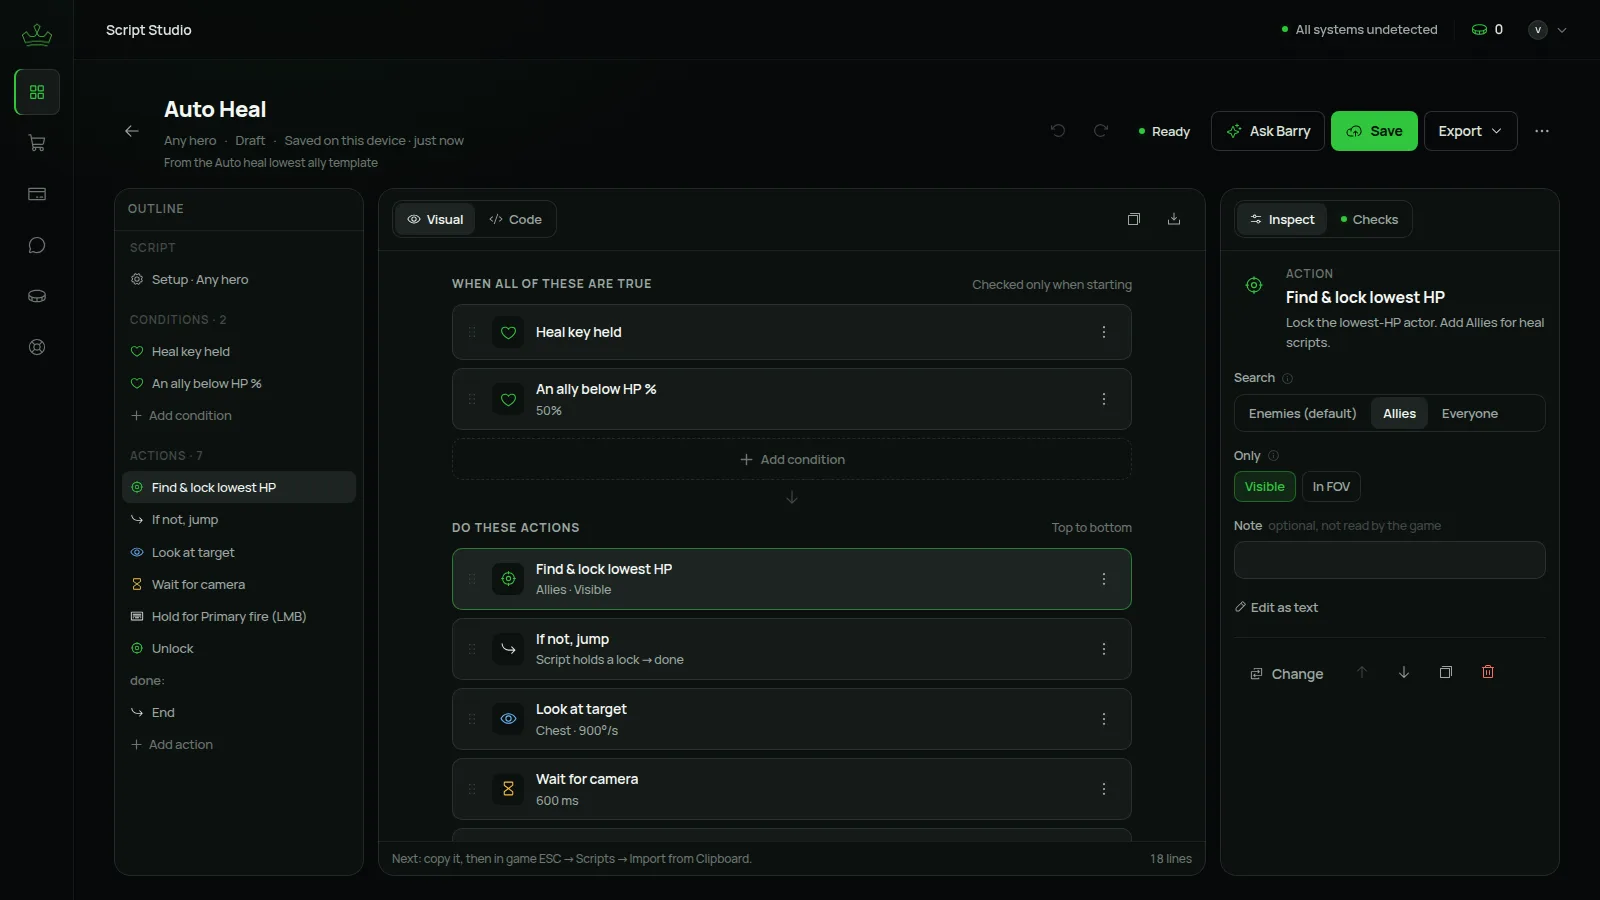Click the Note input field
Viewport: 1600px width, 900px height.
pos(1390,560)
